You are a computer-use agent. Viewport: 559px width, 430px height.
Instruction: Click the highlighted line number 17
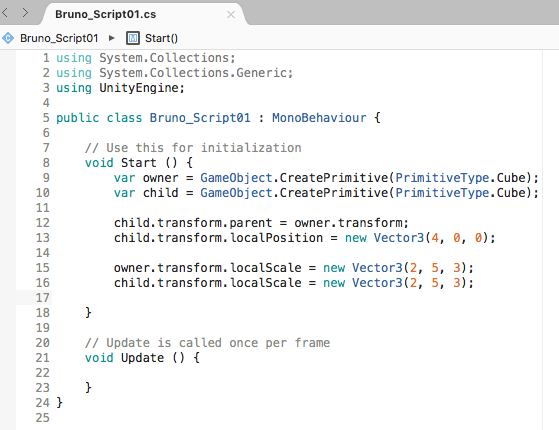[x=42, y=298]
